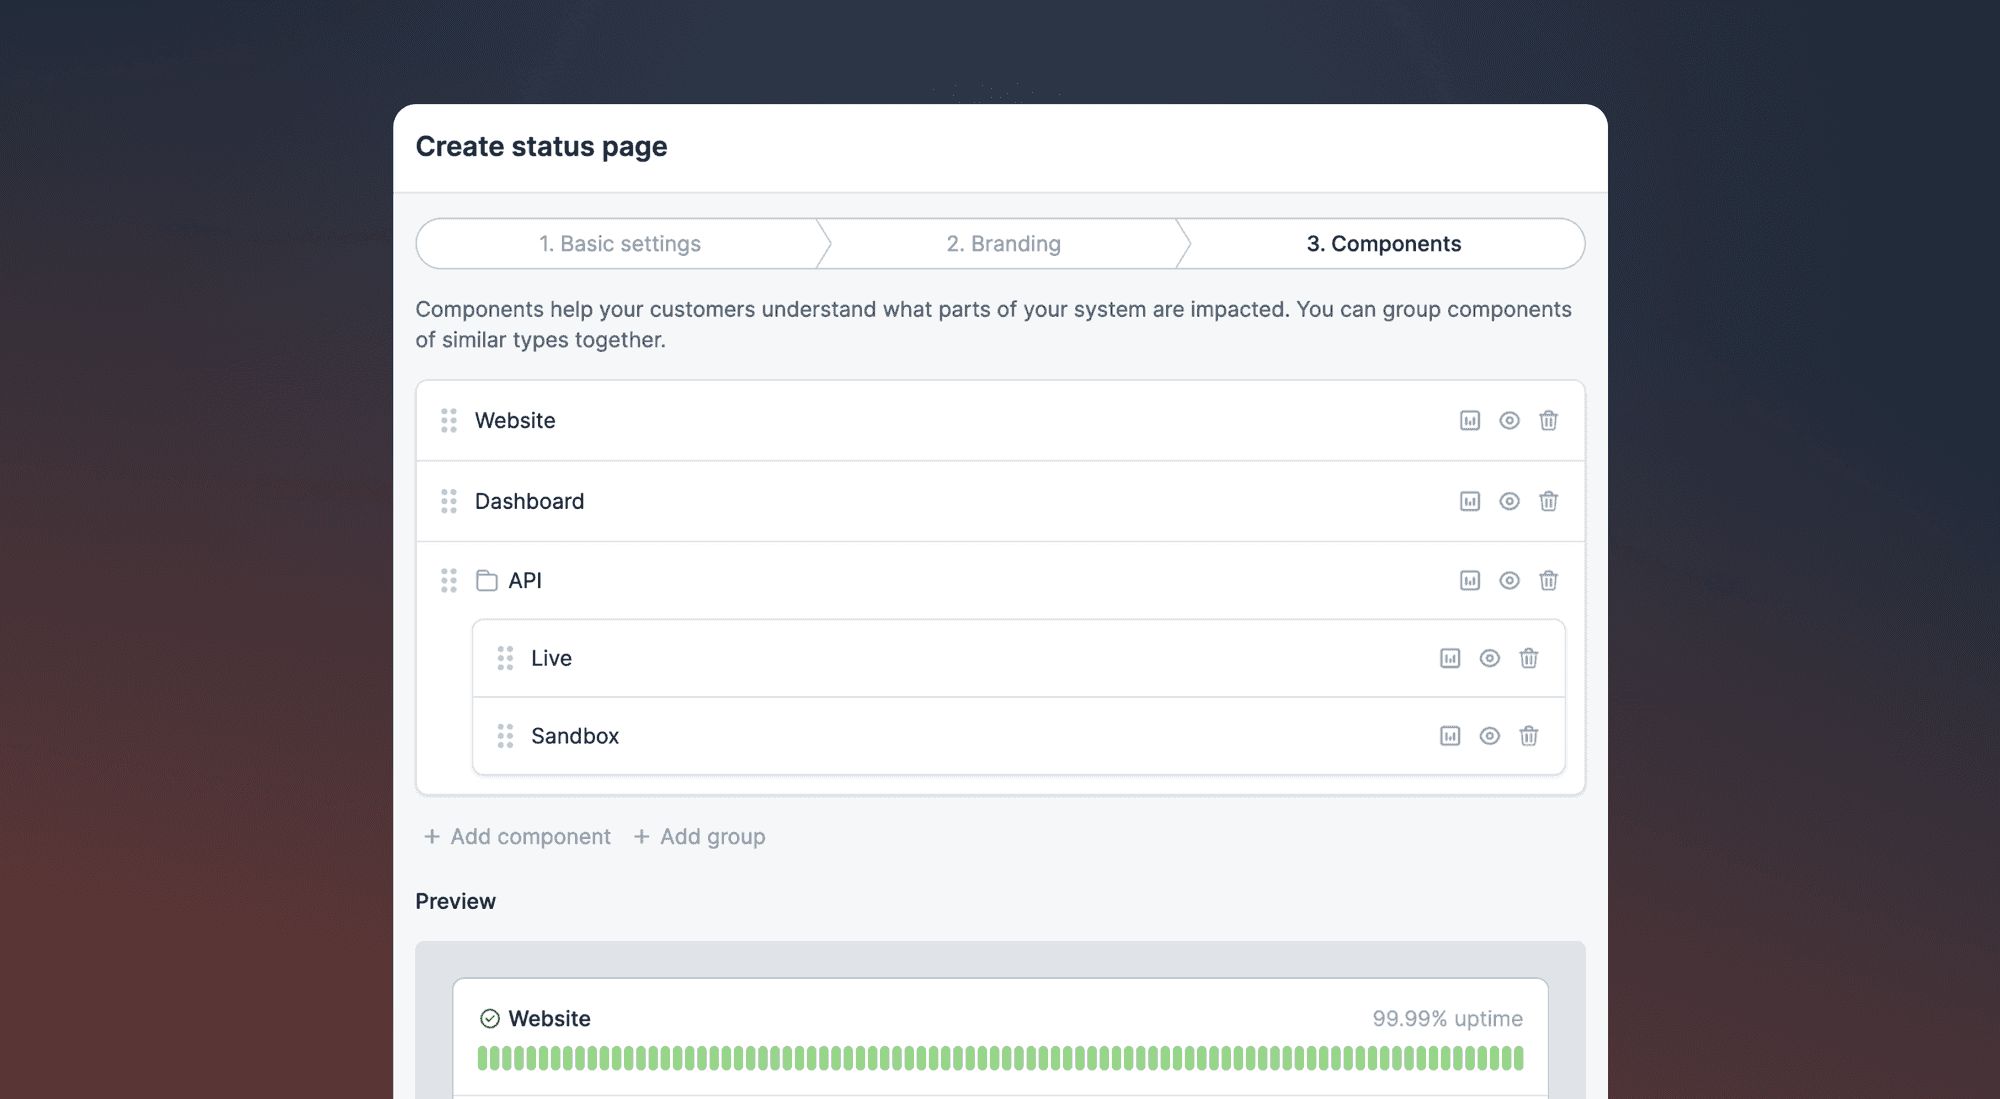2000x1099 pixels.
Task: Click the chart icon on API group row
Action: tap(1469, 580)
